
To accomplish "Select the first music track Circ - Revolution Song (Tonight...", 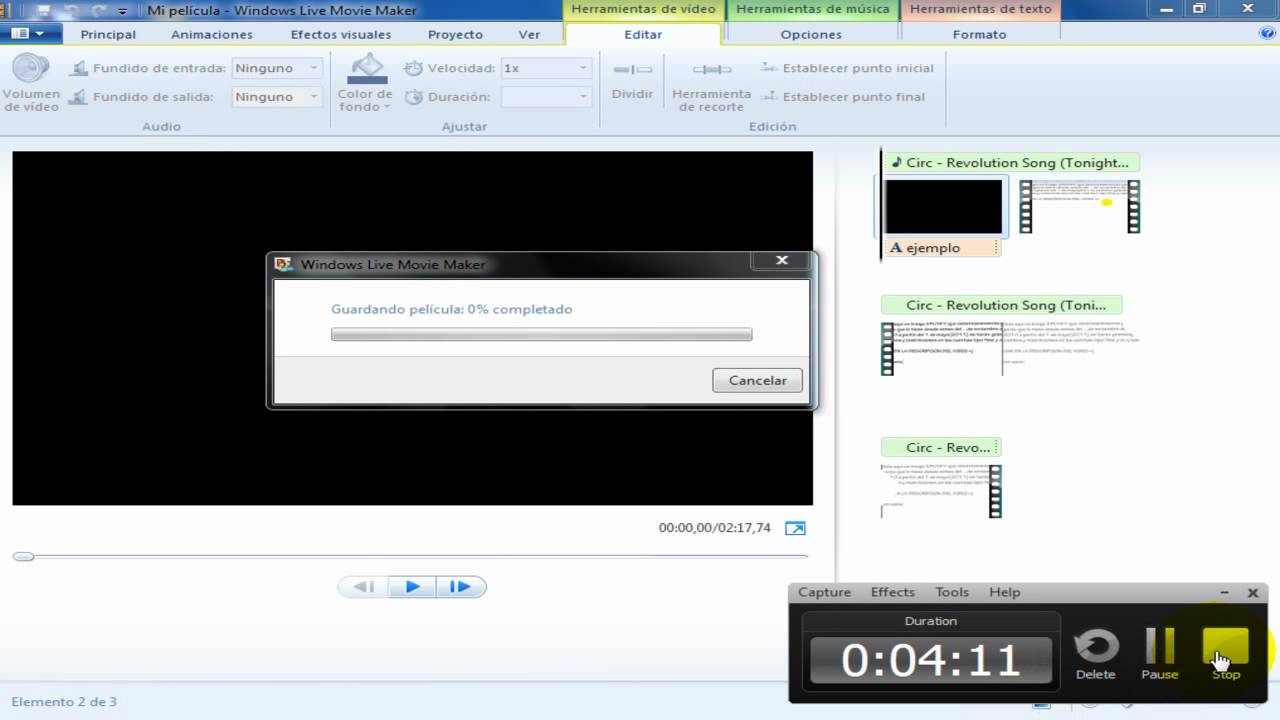I will (x=1011, y=162).
